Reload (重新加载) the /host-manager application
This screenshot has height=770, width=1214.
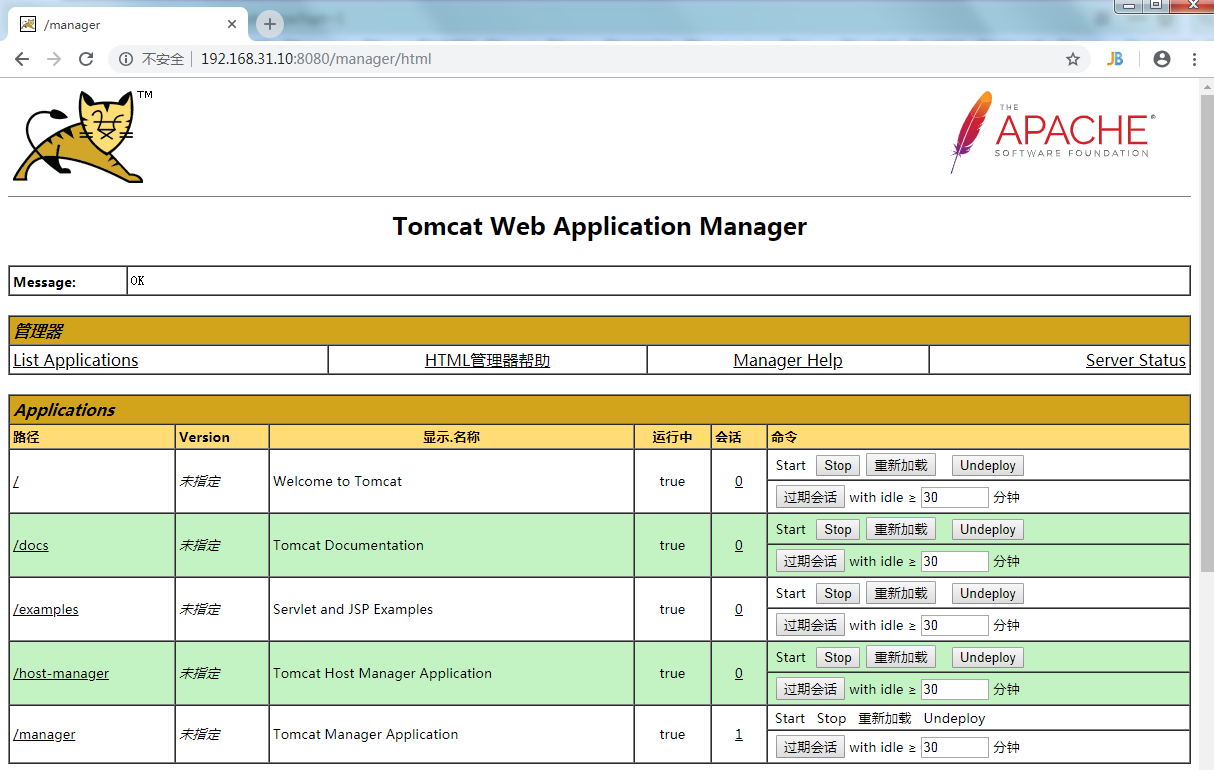(901, 657)
